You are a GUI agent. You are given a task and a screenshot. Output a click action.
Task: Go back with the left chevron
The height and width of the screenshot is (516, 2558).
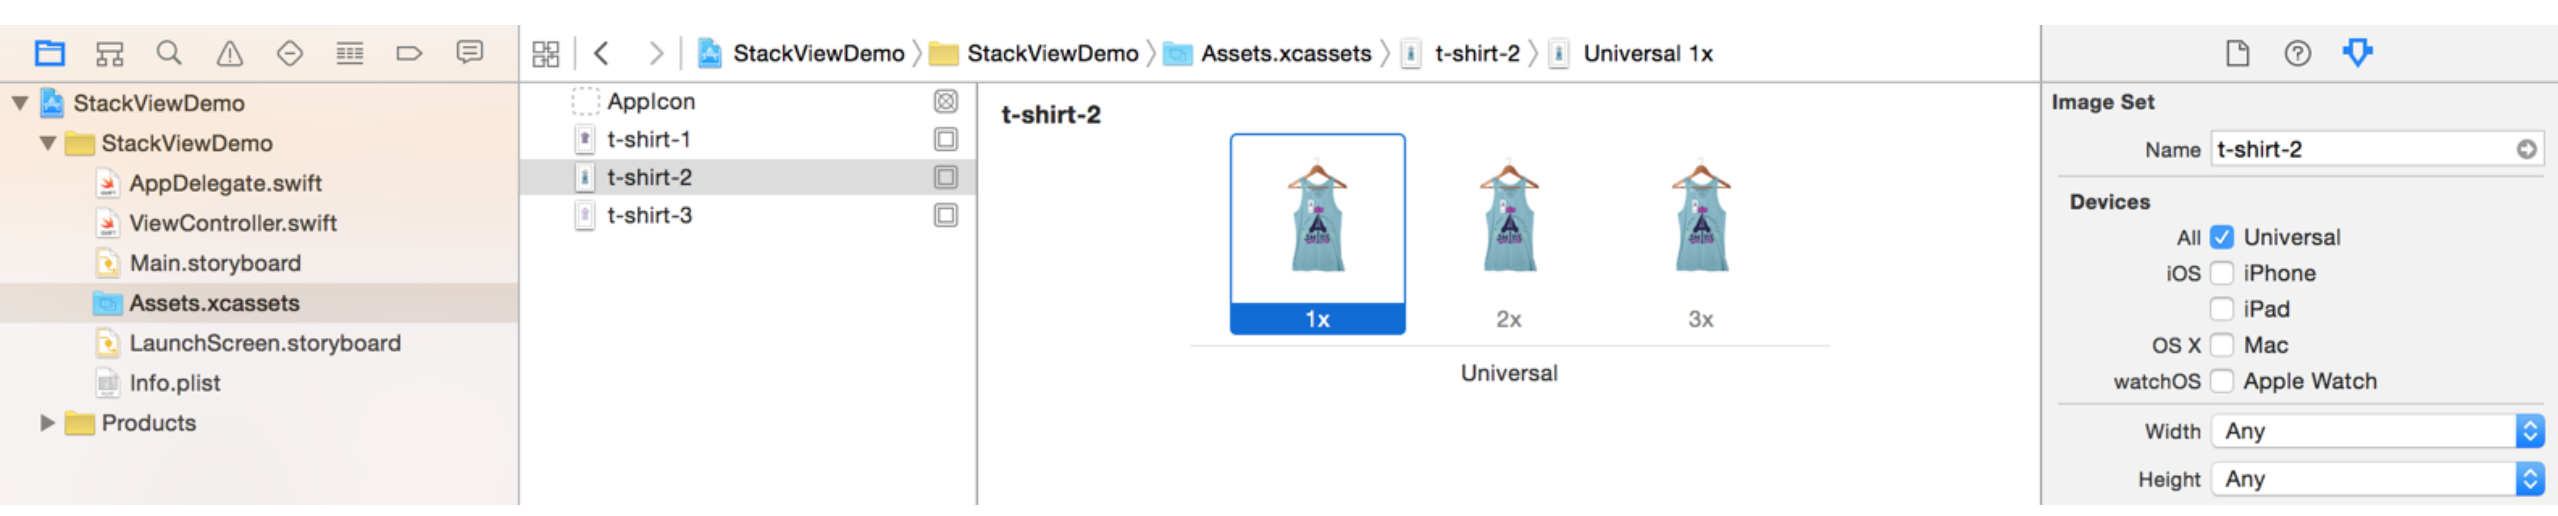[601, 53]
